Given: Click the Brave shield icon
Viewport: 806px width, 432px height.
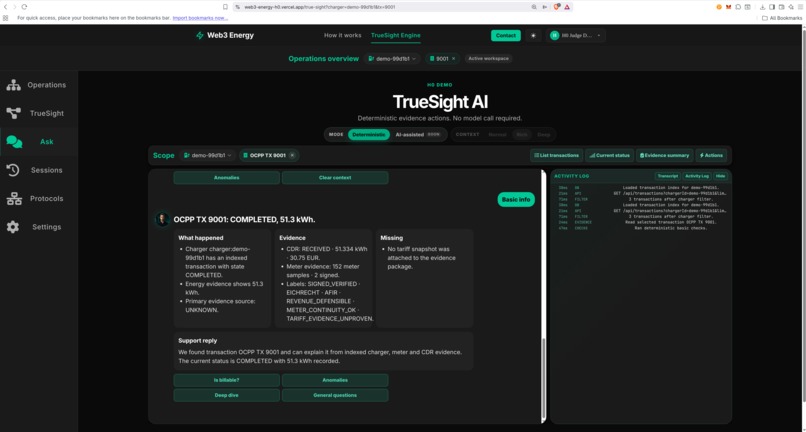Looking at the screenshot, I should click(x=557, y=7).
